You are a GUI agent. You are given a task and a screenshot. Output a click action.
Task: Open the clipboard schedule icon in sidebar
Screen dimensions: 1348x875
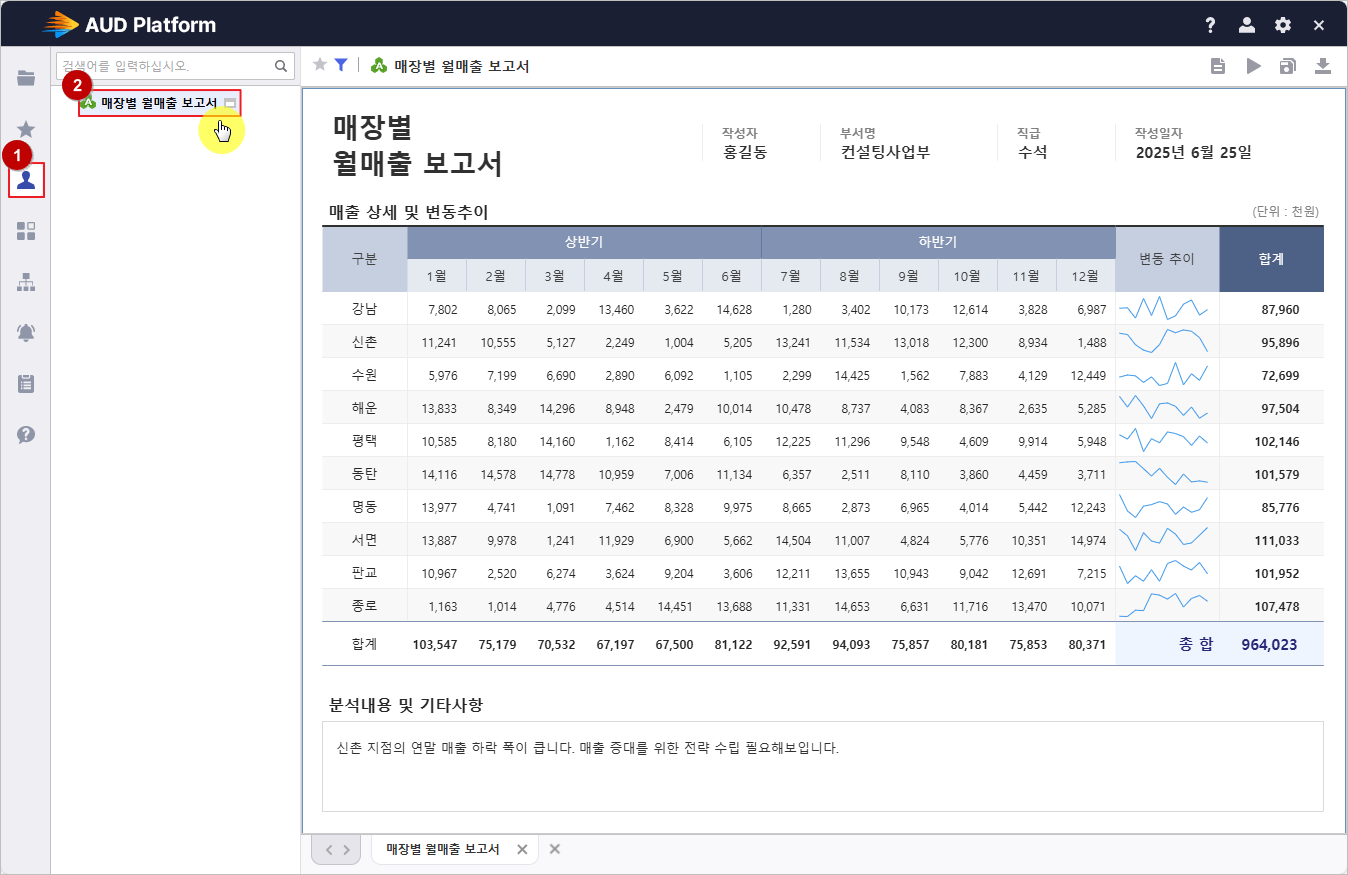coord(26,383)
